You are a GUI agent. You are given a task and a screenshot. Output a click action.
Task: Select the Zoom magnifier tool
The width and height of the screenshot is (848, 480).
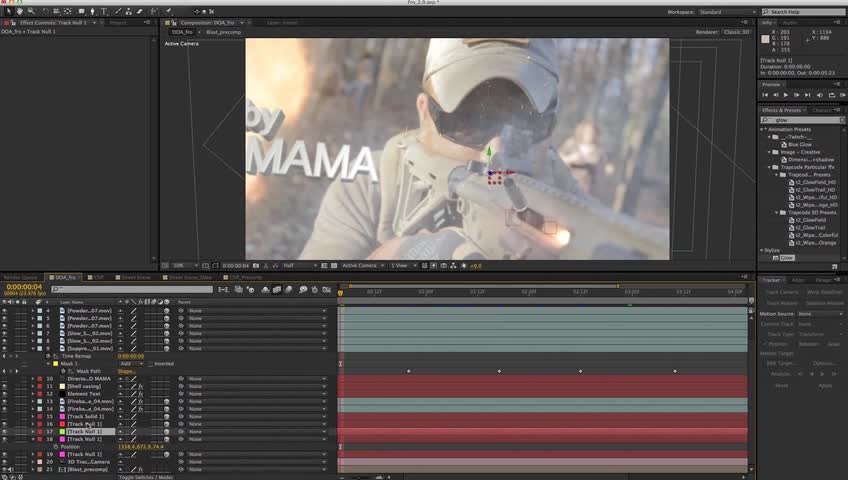click(x=31, y=11)
